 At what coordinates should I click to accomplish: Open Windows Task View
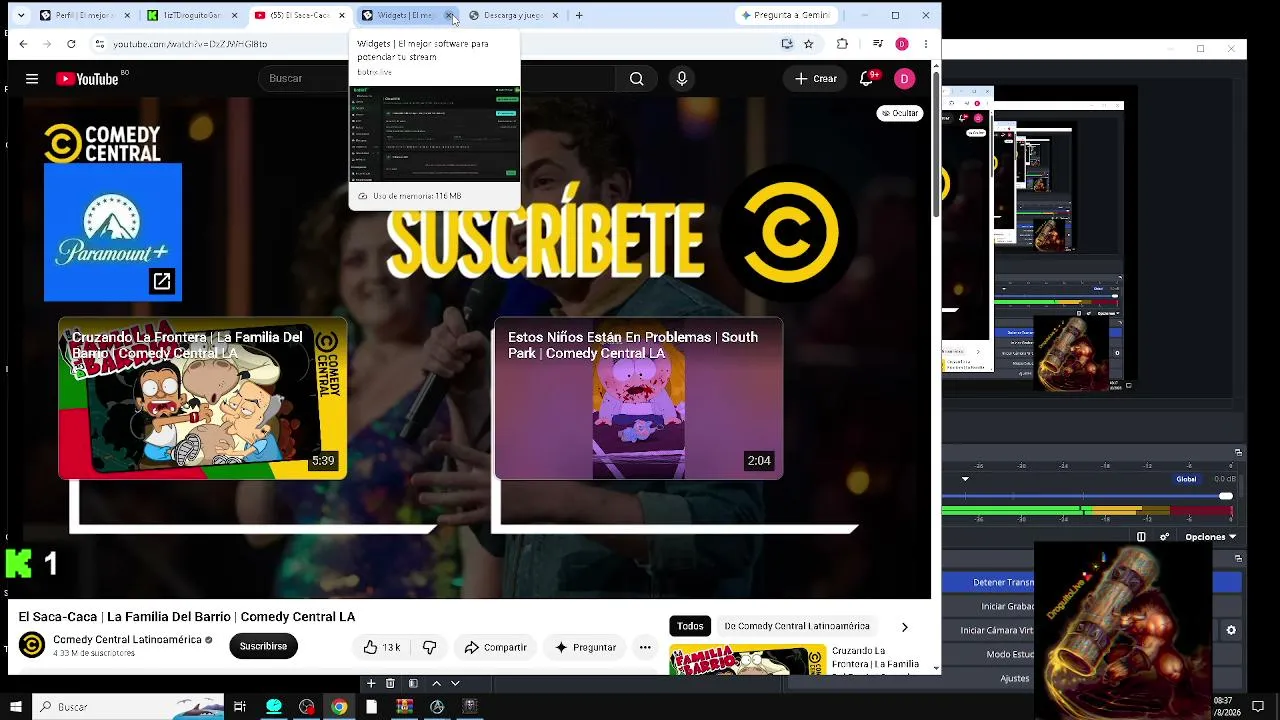click(x=240, y=707)
